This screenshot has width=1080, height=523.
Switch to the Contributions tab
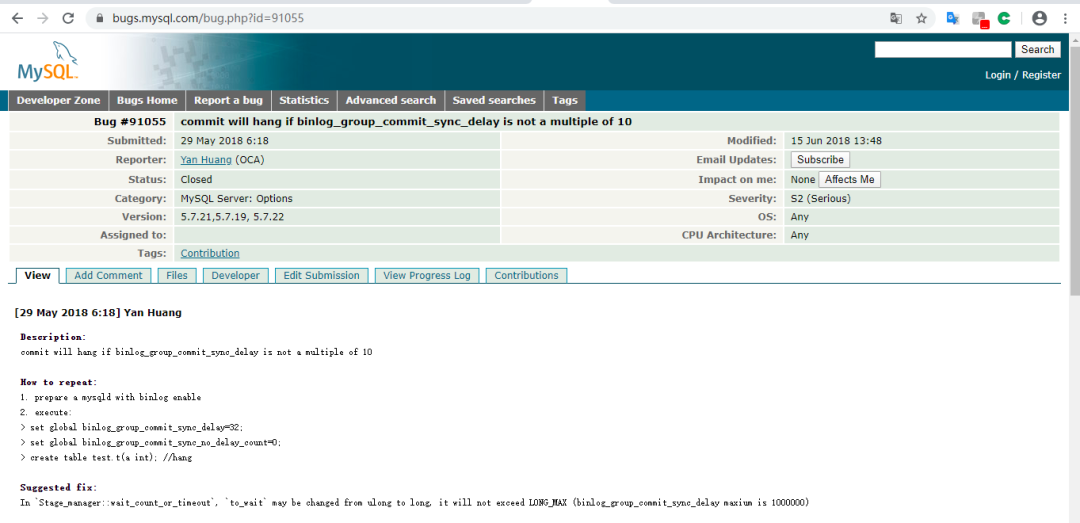pos(526,276)
